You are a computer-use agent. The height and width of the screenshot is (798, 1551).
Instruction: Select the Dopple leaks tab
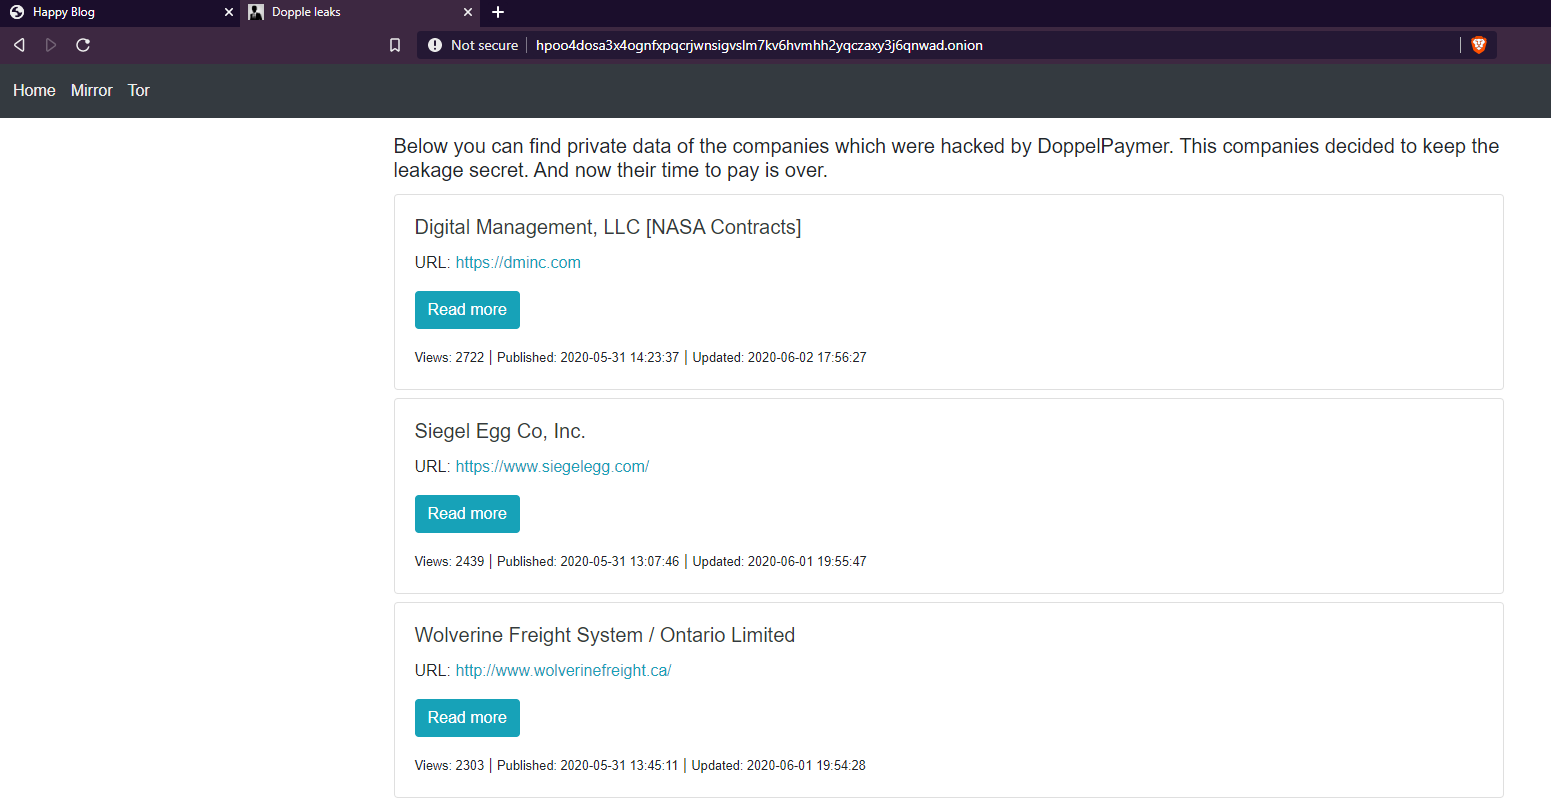[360, 12]
